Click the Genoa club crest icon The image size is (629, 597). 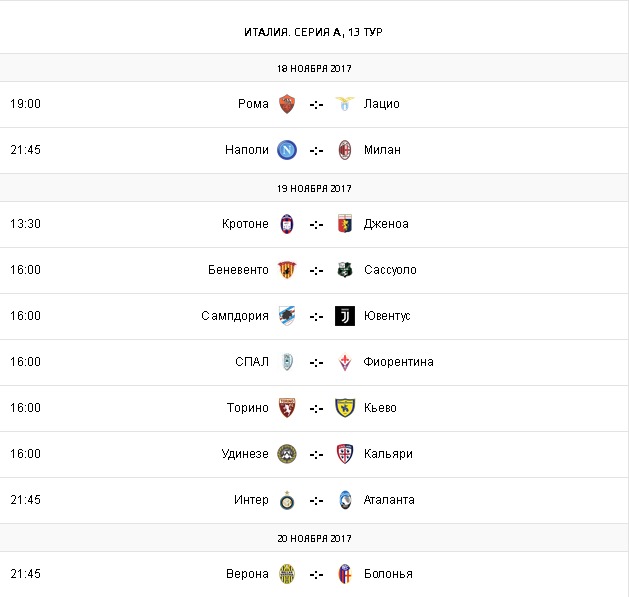coord(345,224)
